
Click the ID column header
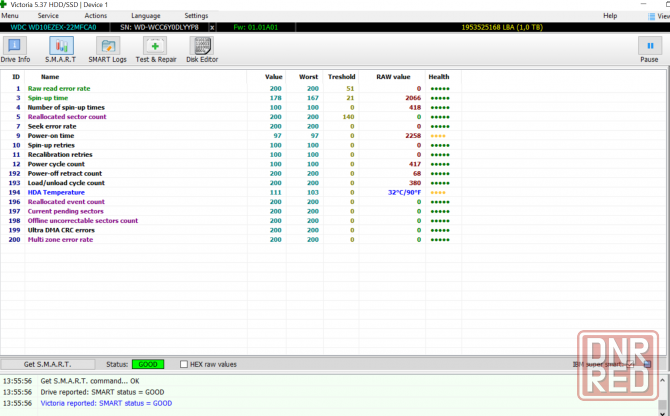point(16,77)
